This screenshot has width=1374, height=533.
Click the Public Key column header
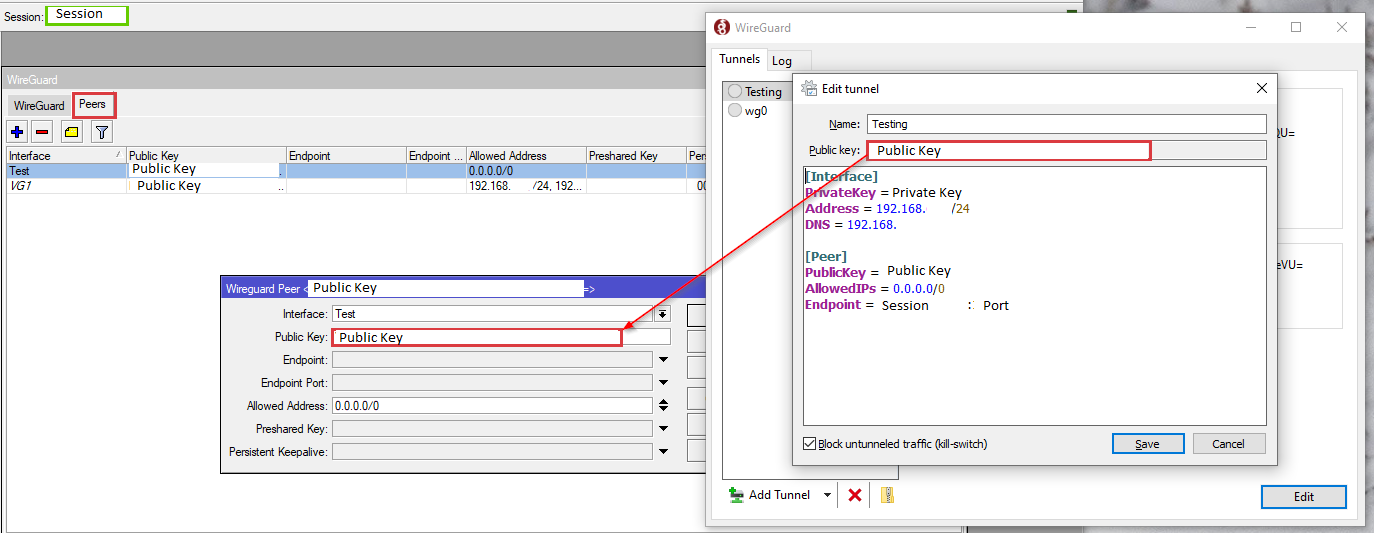[x=206, y=156]
